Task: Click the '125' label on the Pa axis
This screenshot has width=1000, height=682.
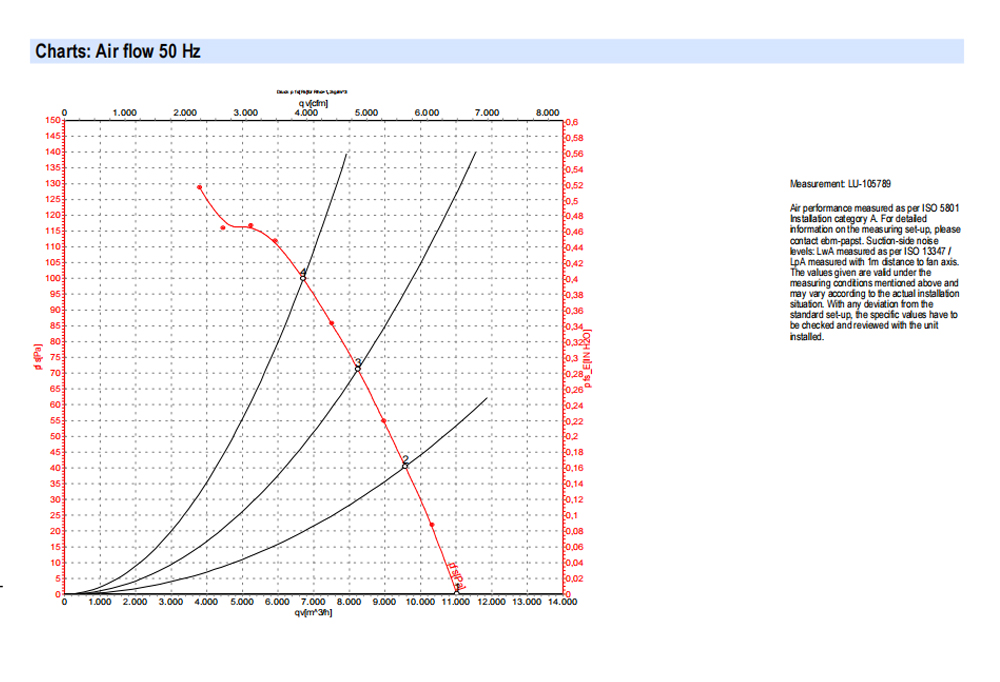Action: (53, 199)
